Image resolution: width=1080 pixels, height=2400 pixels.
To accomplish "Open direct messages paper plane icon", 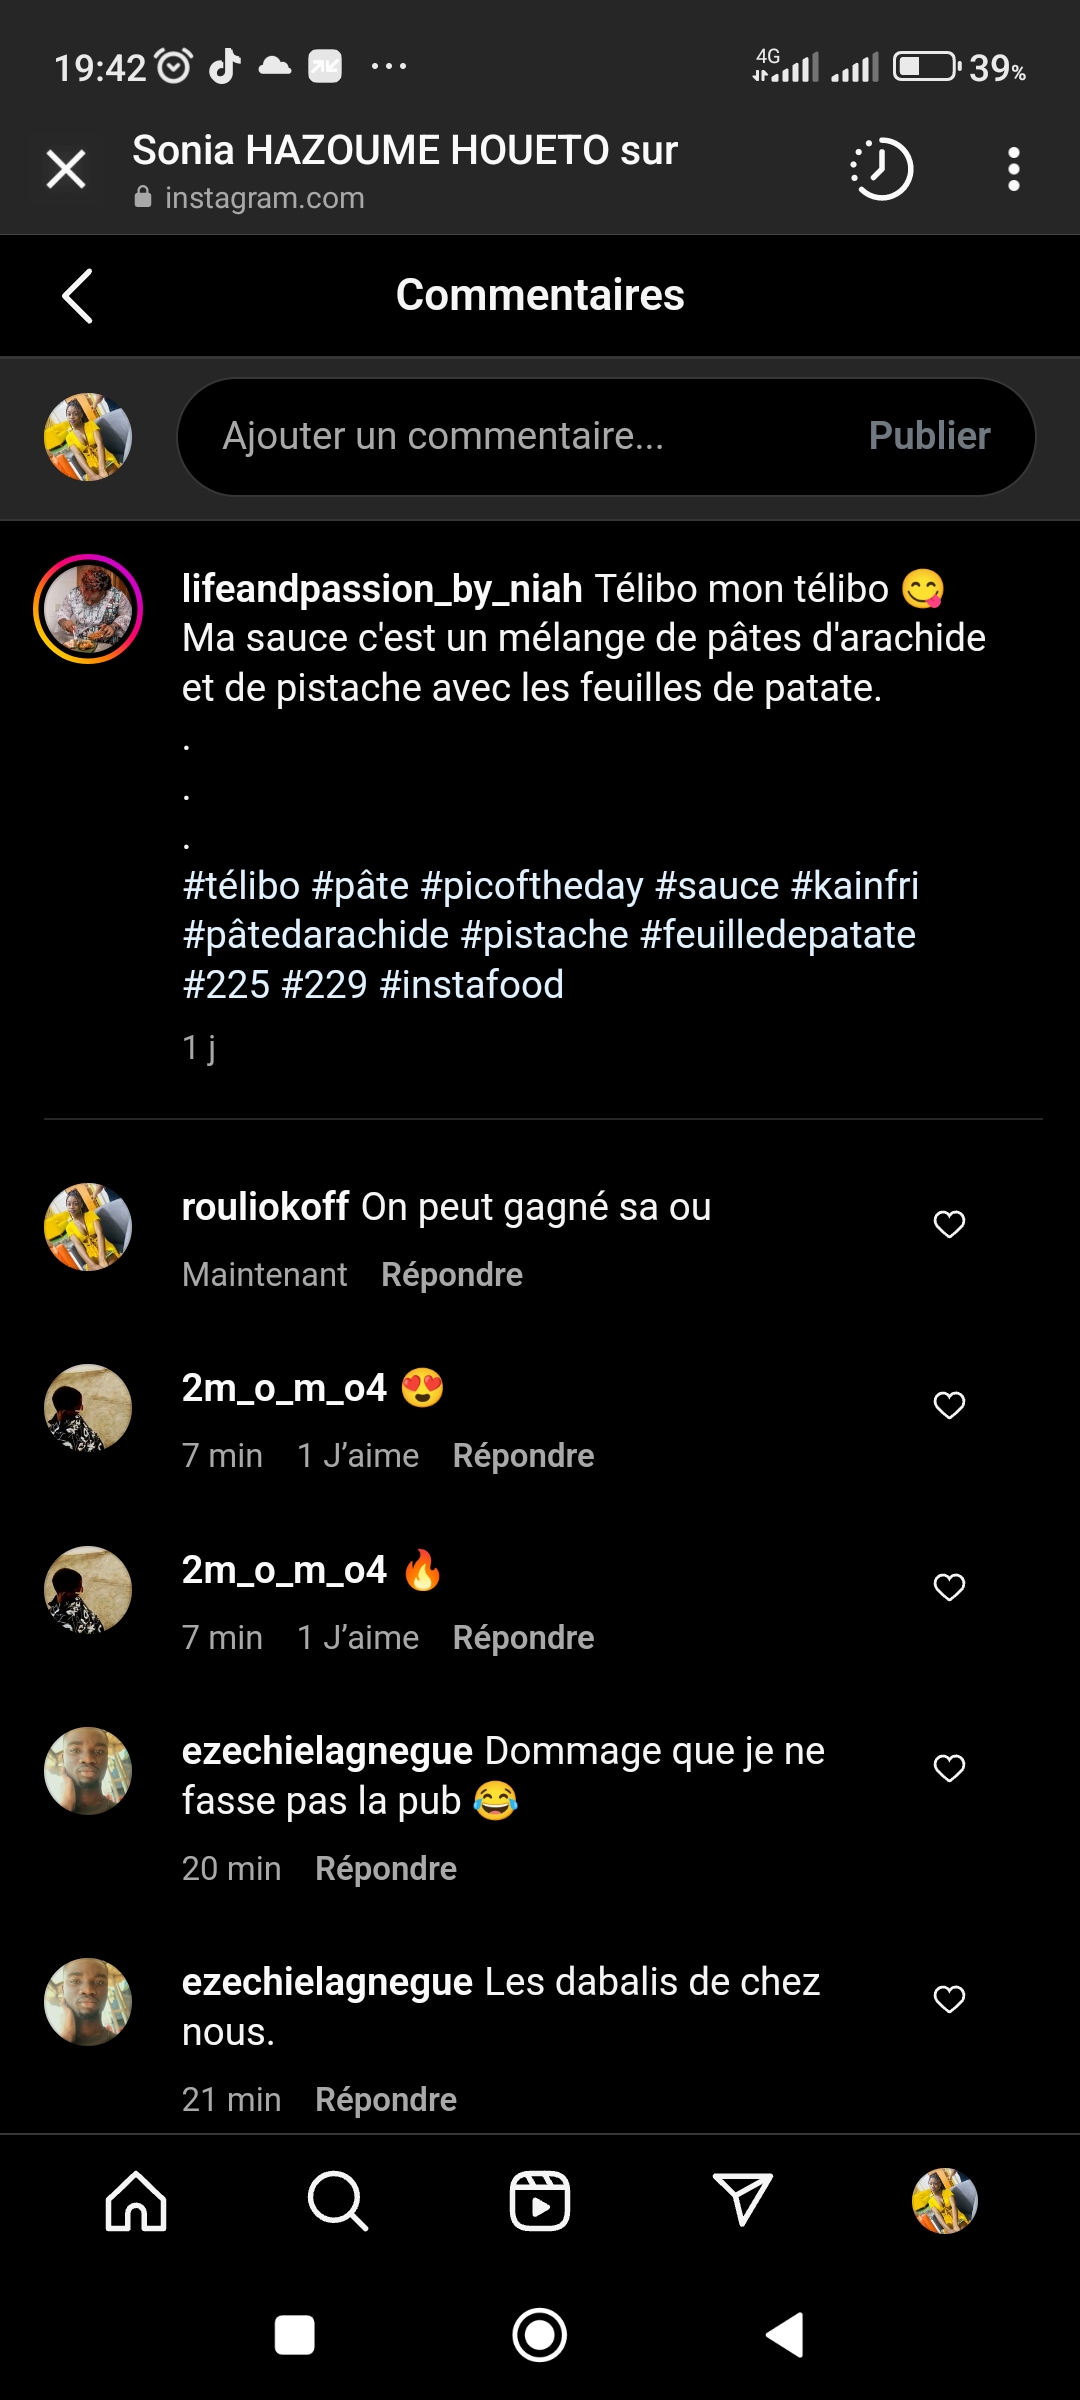I will tap(742, 2201).
